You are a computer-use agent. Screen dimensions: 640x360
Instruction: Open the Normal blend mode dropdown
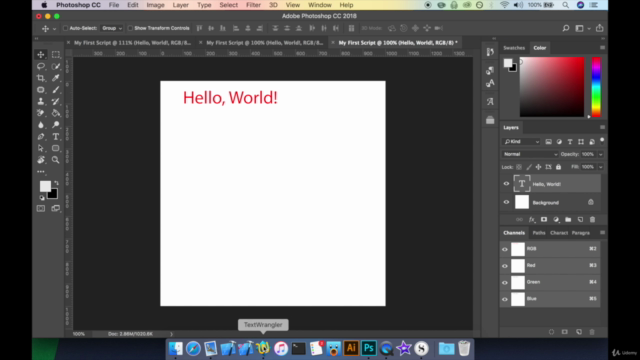click(530, 154)
